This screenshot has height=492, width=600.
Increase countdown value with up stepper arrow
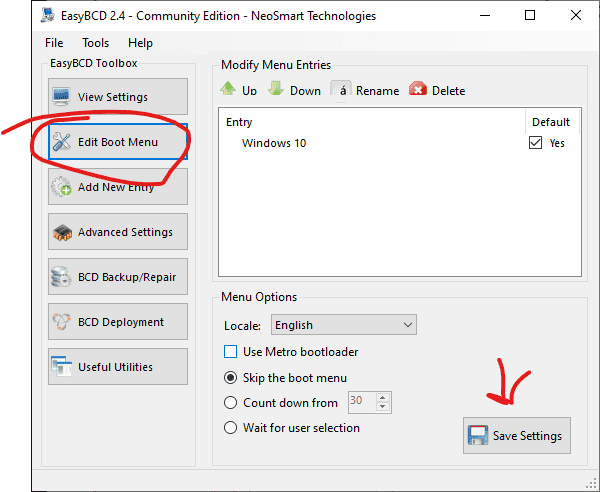[383, 398]
